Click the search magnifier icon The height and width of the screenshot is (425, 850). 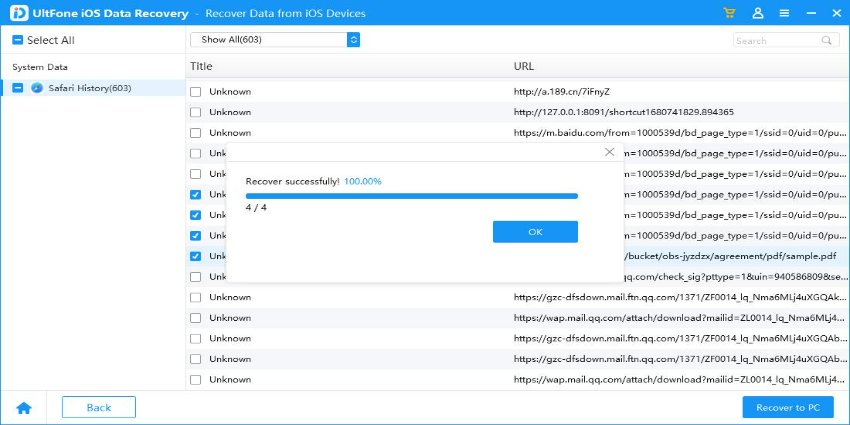[827, 41]
